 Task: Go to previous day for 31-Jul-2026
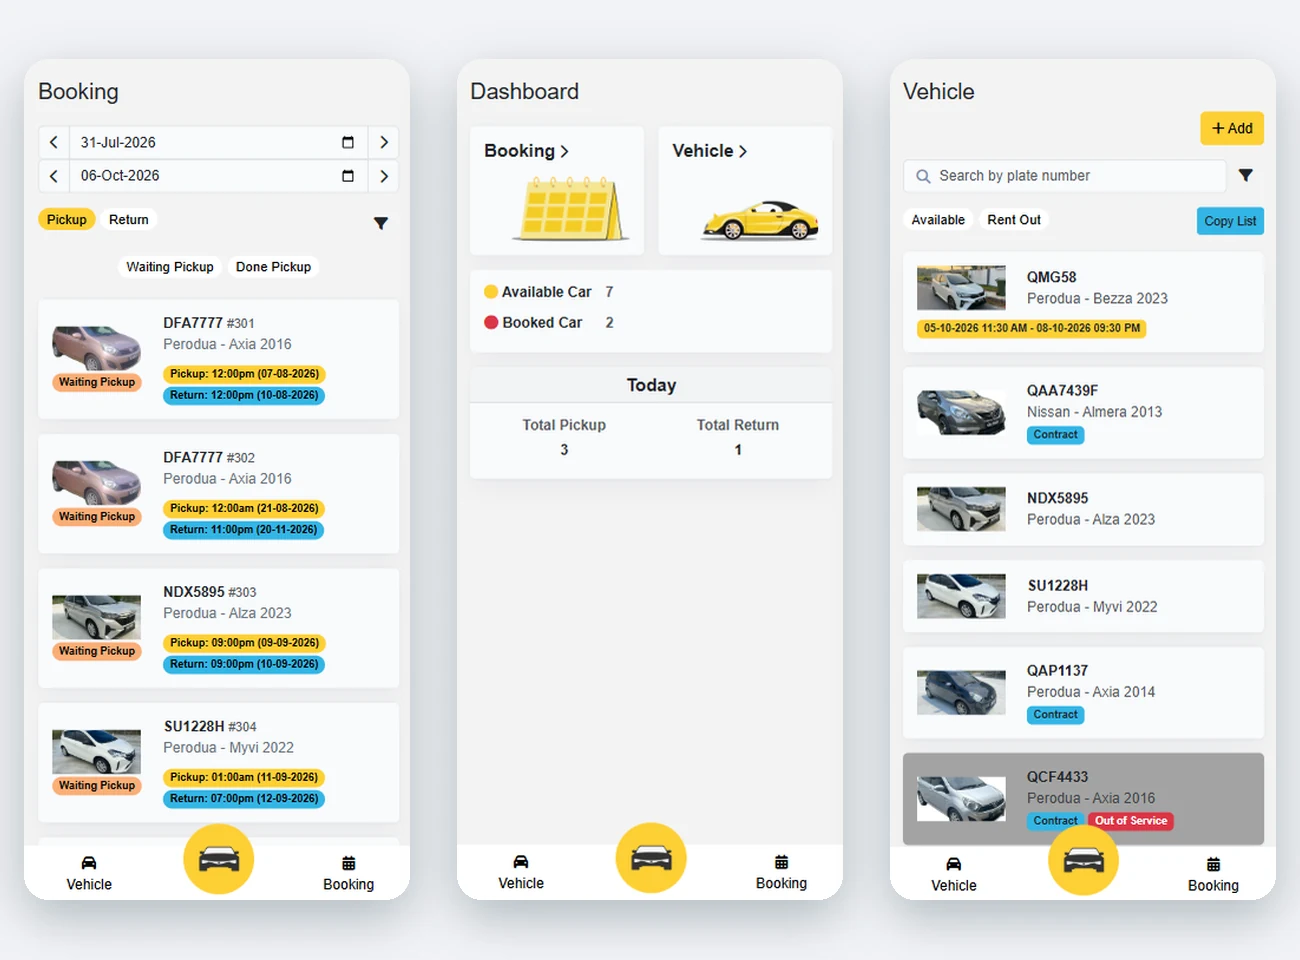54,142
